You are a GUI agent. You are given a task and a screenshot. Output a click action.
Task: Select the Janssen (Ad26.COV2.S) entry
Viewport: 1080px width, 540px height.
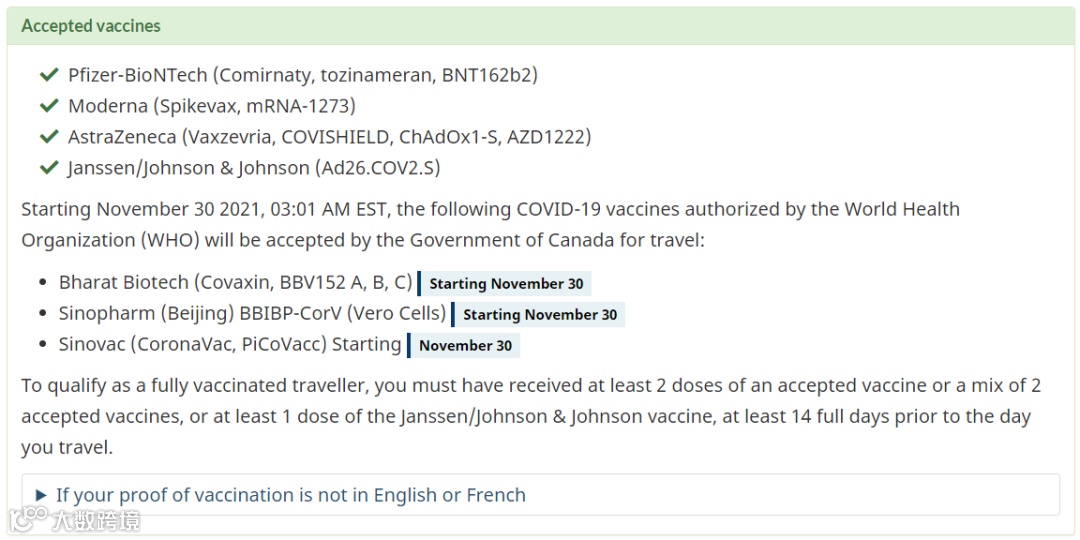coord(254,168)
